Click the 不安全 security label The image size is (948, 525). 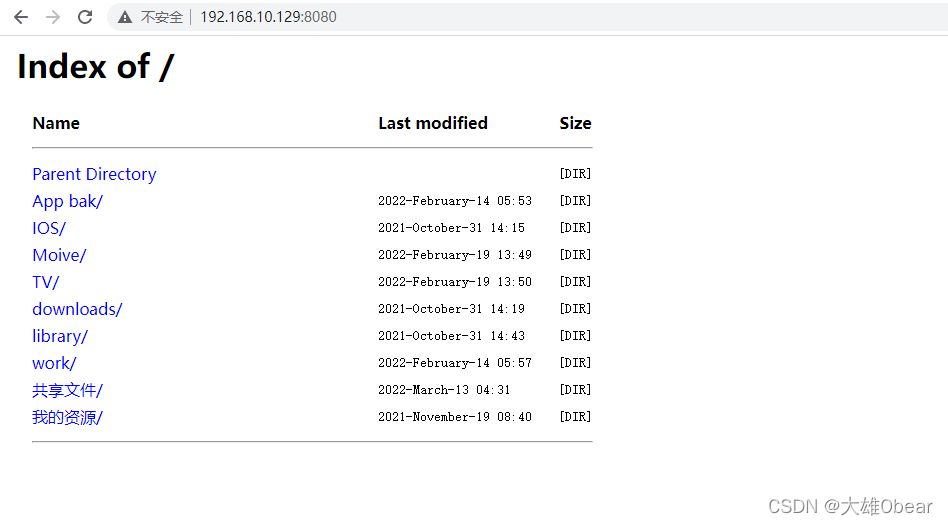pyautogui.click(x=161, y=17)
